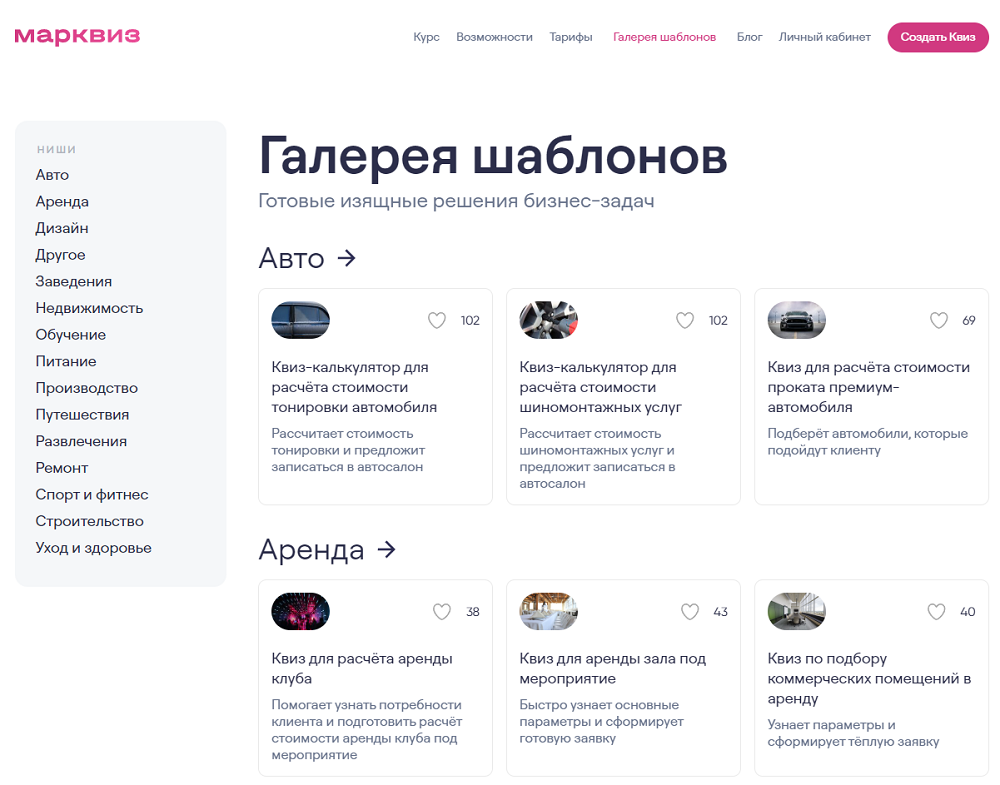This screenshot has height=785, width=1000.
Task: Go to the Блог page
Action: point(749,37)
